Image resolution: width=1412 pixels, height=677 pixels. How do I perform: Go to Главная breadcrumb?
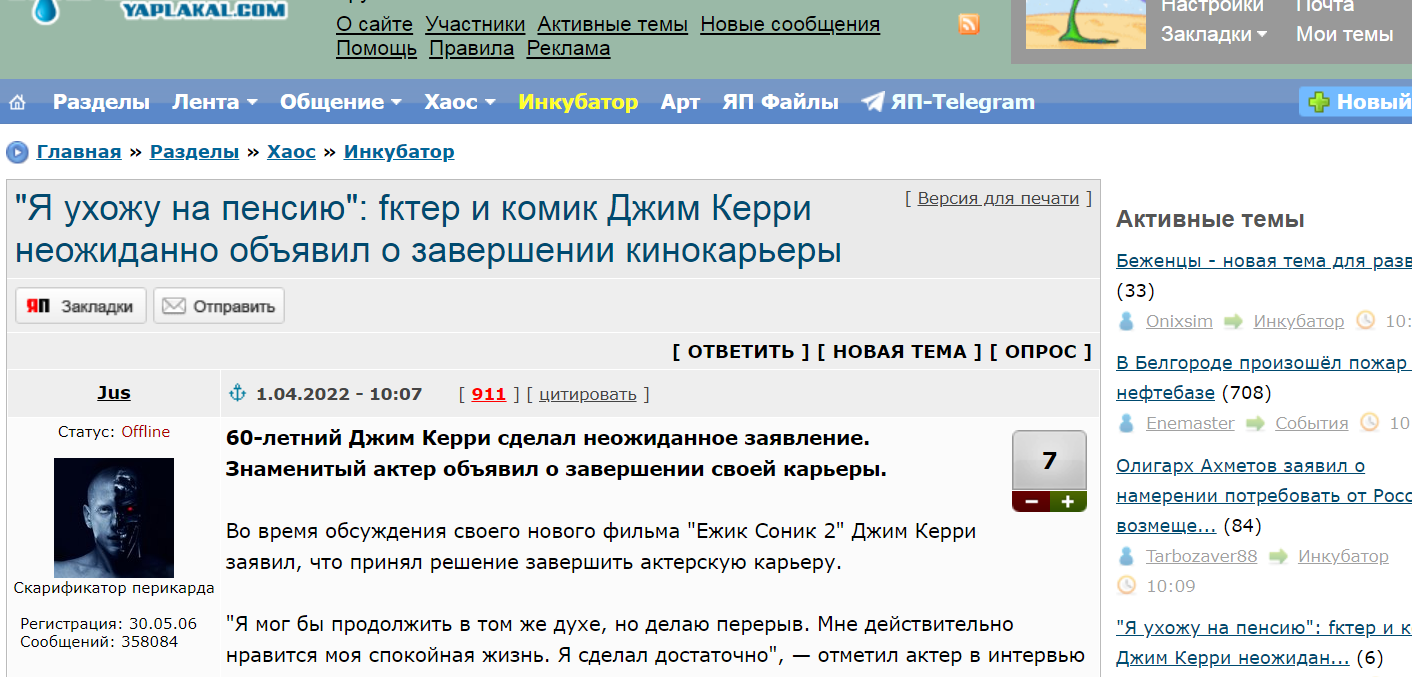coord(79,152)
